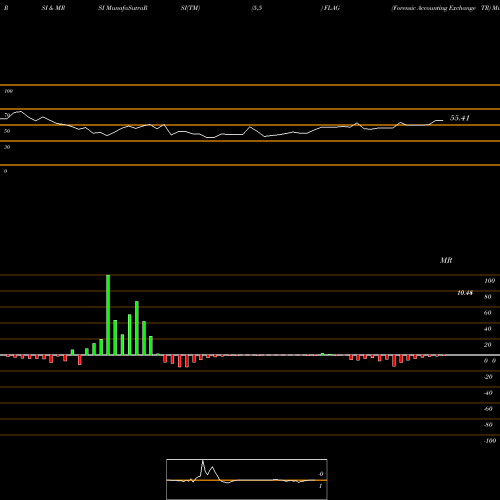
Task: Click the MR axis label 20
Action: point(488,345)
